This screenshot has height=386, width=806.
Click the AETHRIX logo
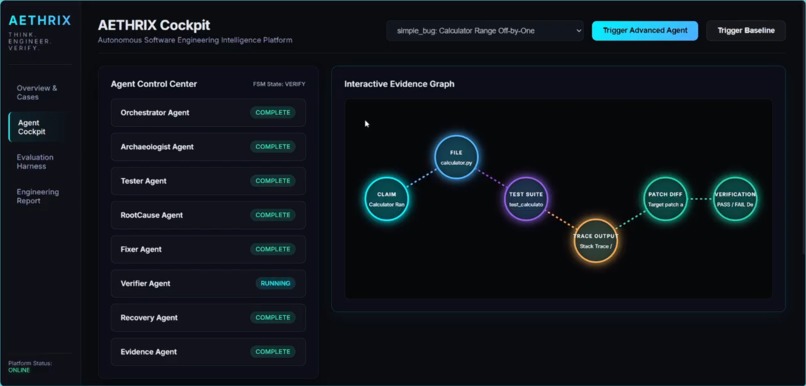tap(40, 21)
